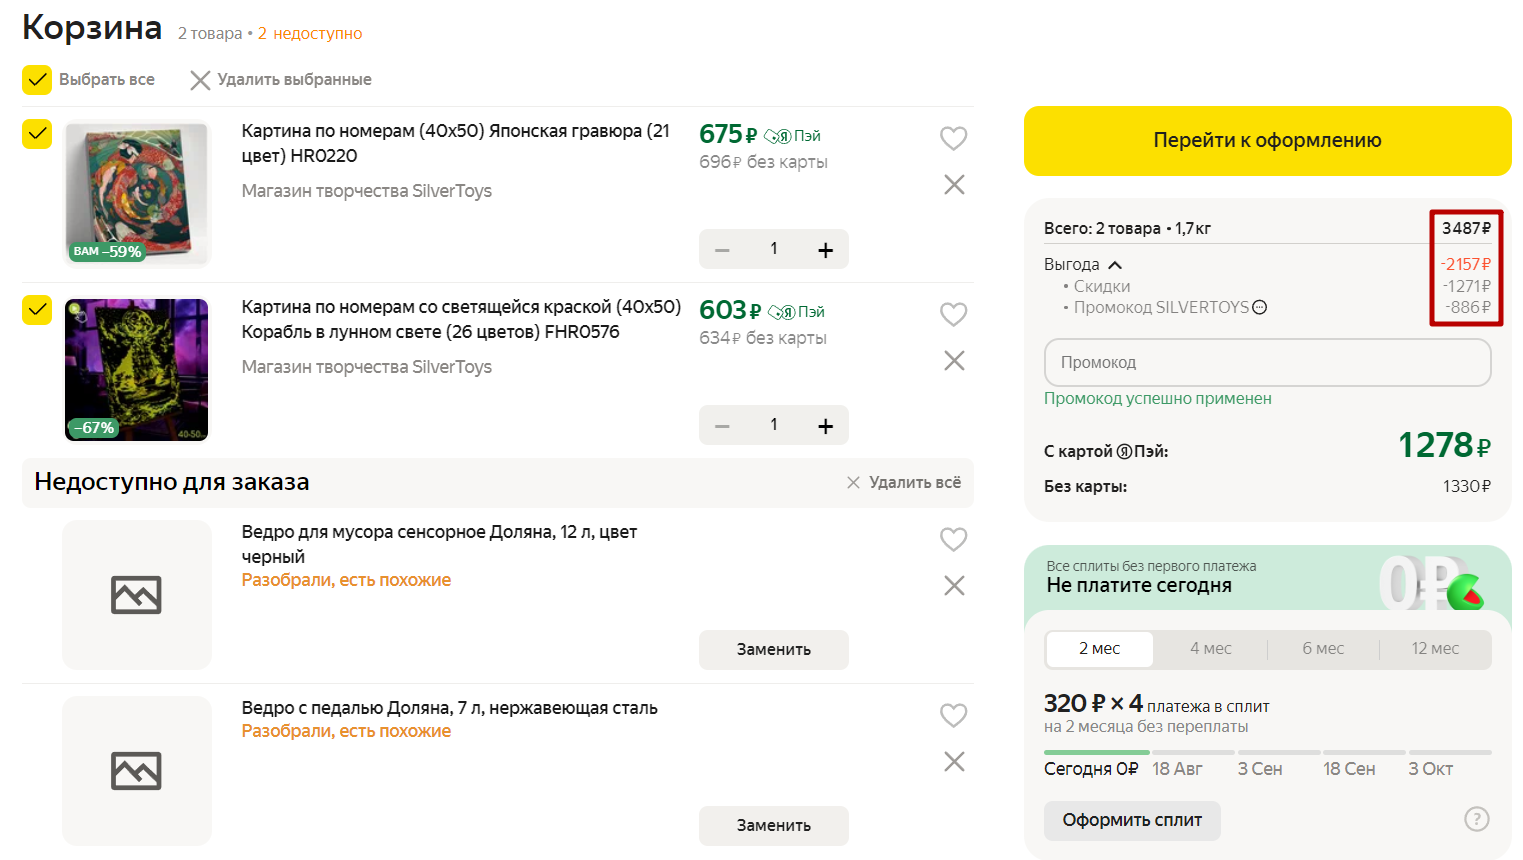1523x860 pixels.
Task: Uncheck the Корабль в лунном свете checkbox
Action: (37, 310)
